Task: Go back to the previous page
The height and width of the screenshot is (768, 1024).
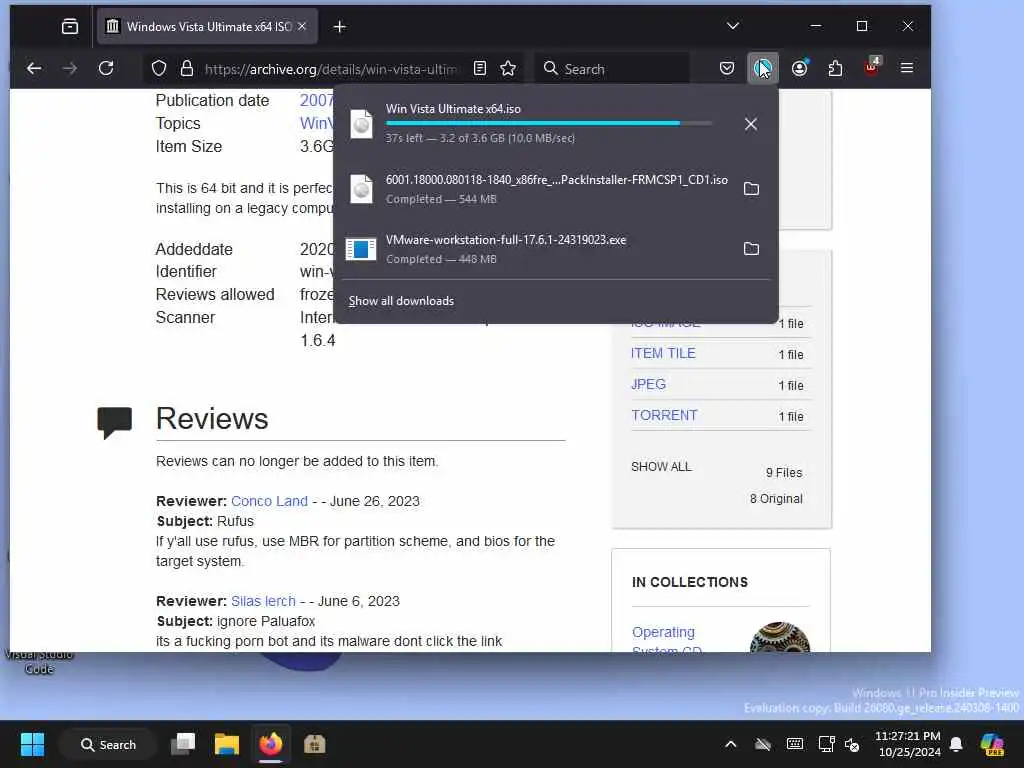Action: point(34,68)
